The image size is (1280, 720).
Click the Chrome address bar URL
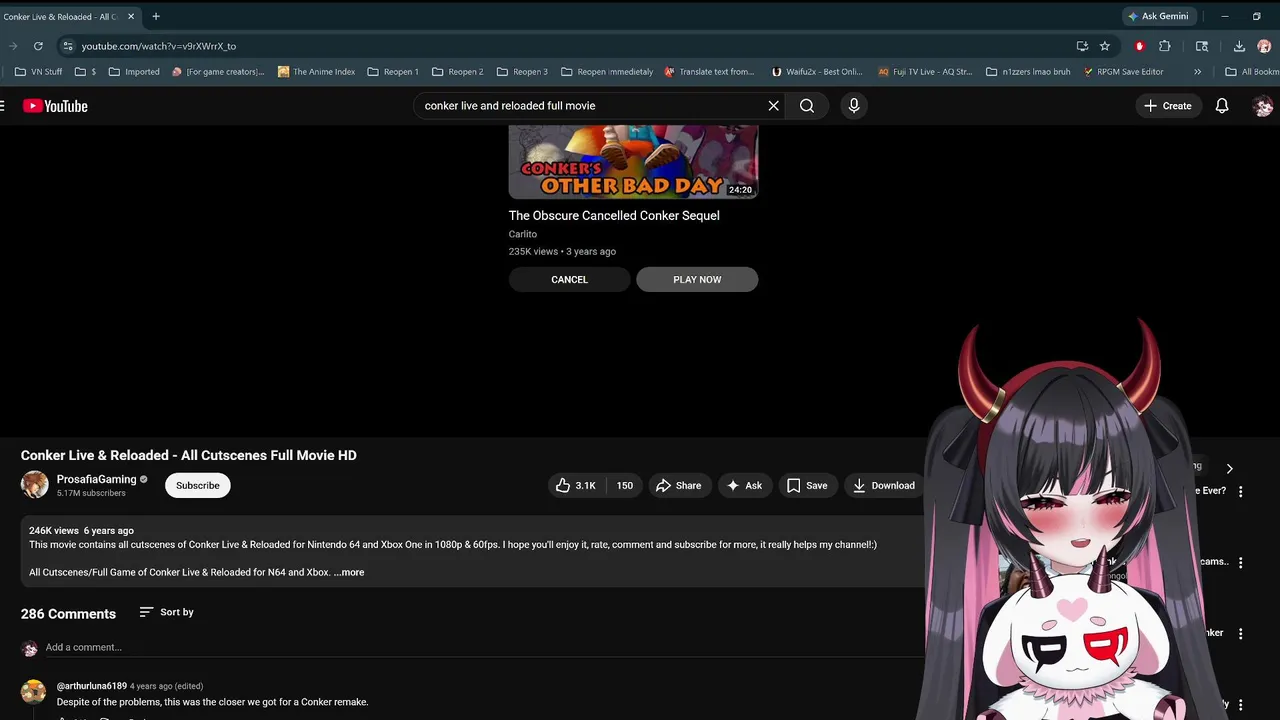(x=159, y=46)
